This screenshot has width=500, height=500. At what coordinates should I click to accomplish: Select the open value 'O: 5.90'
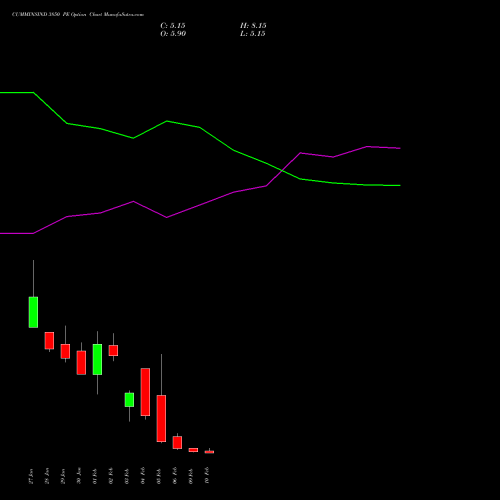tap(173, 34)
